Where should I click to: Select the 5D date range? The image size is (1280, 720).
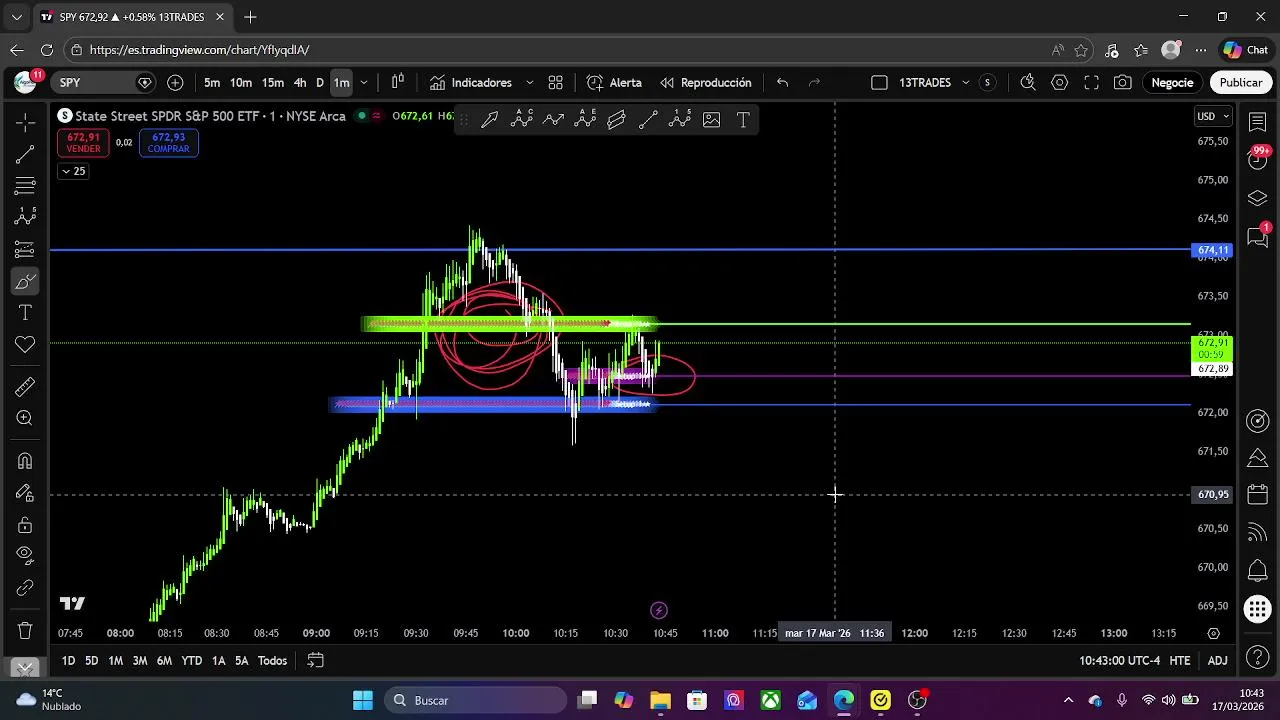[91, 661]
